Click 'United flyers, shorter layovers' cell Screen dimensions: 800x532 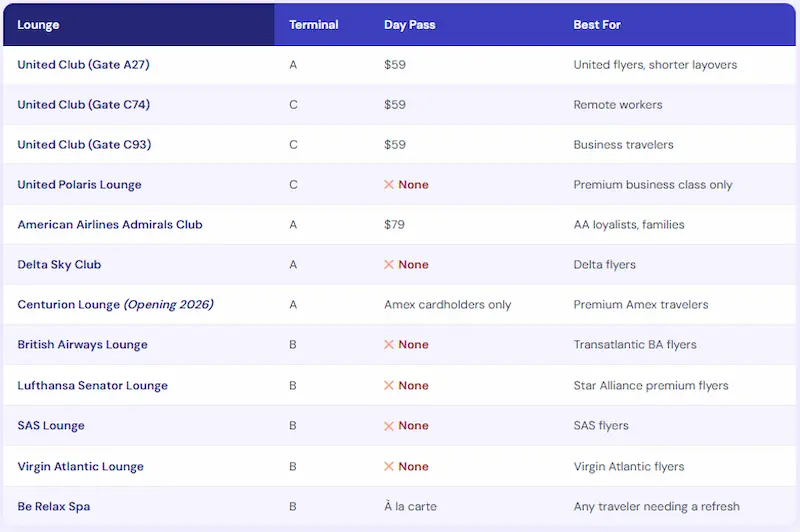[655, 65]
